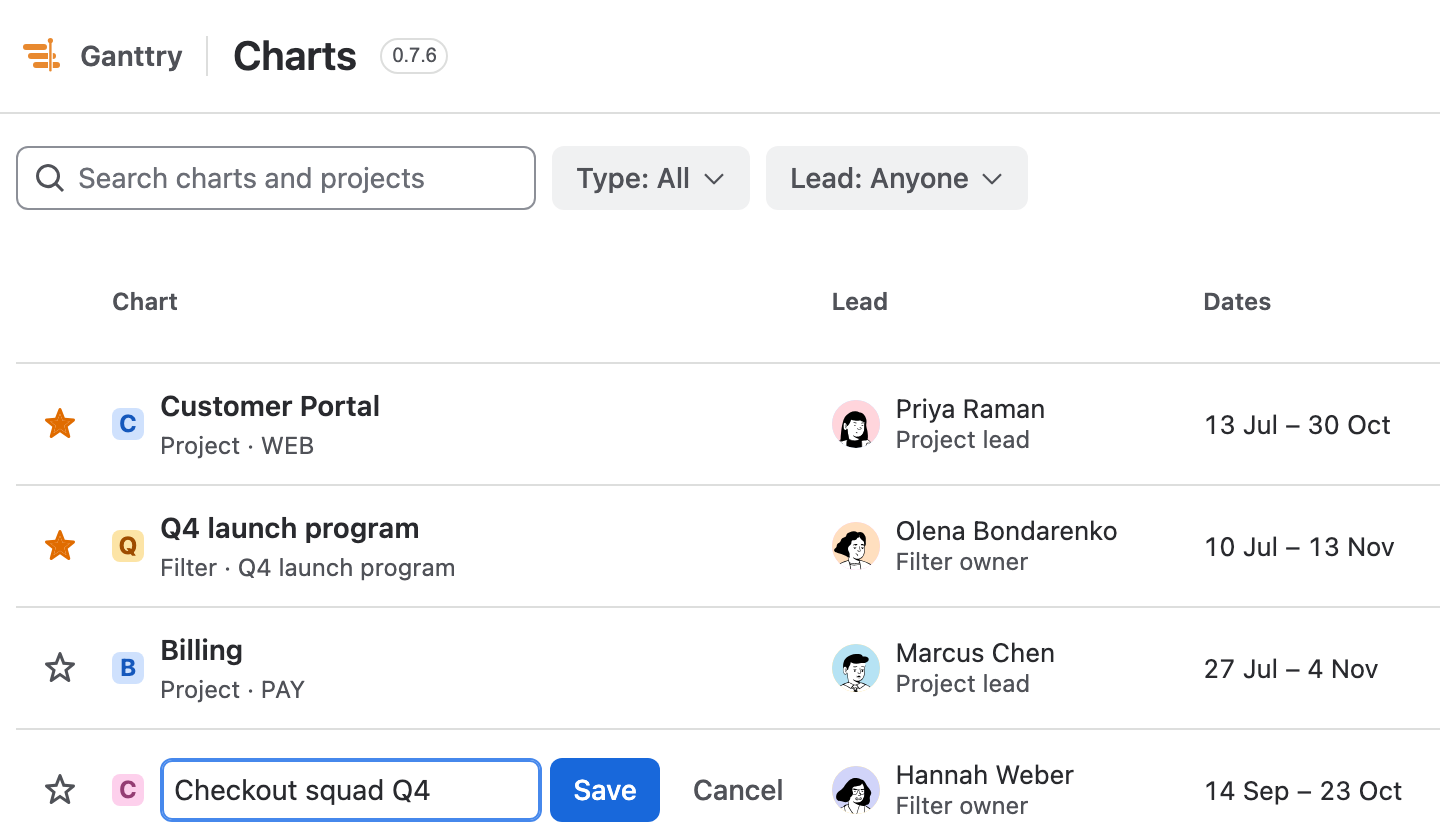Save the renamed chart

point(605,790)
